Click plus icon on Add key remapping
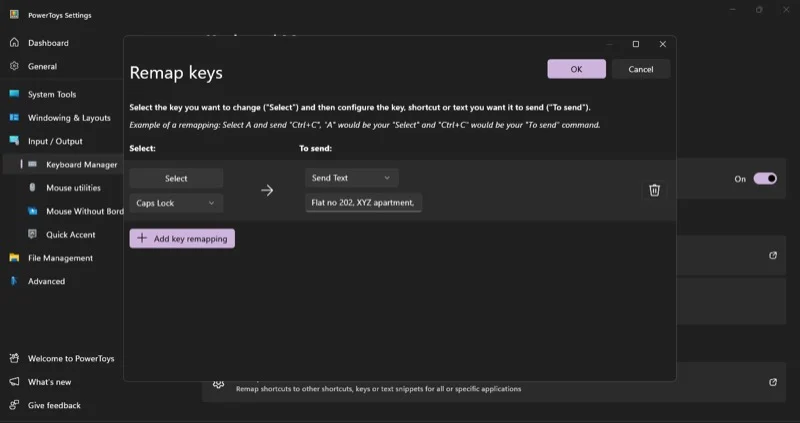 pyautogui.click(x=142, y=238)
